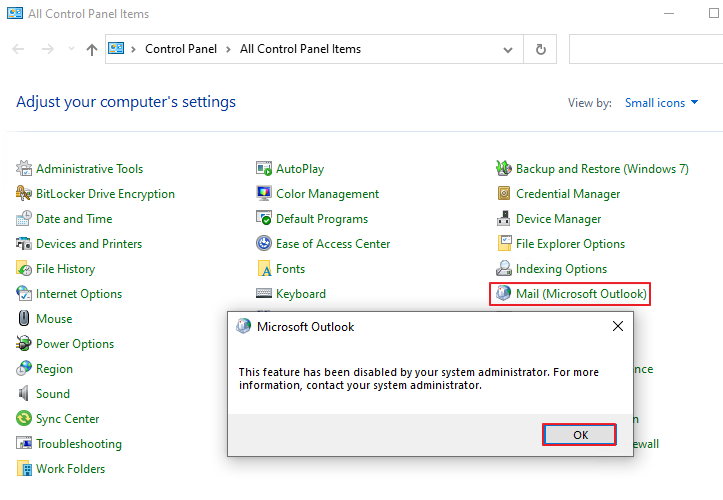Open the Device Manager icon
This screenshot has height=500, width=723.
[x=504, y=218]
